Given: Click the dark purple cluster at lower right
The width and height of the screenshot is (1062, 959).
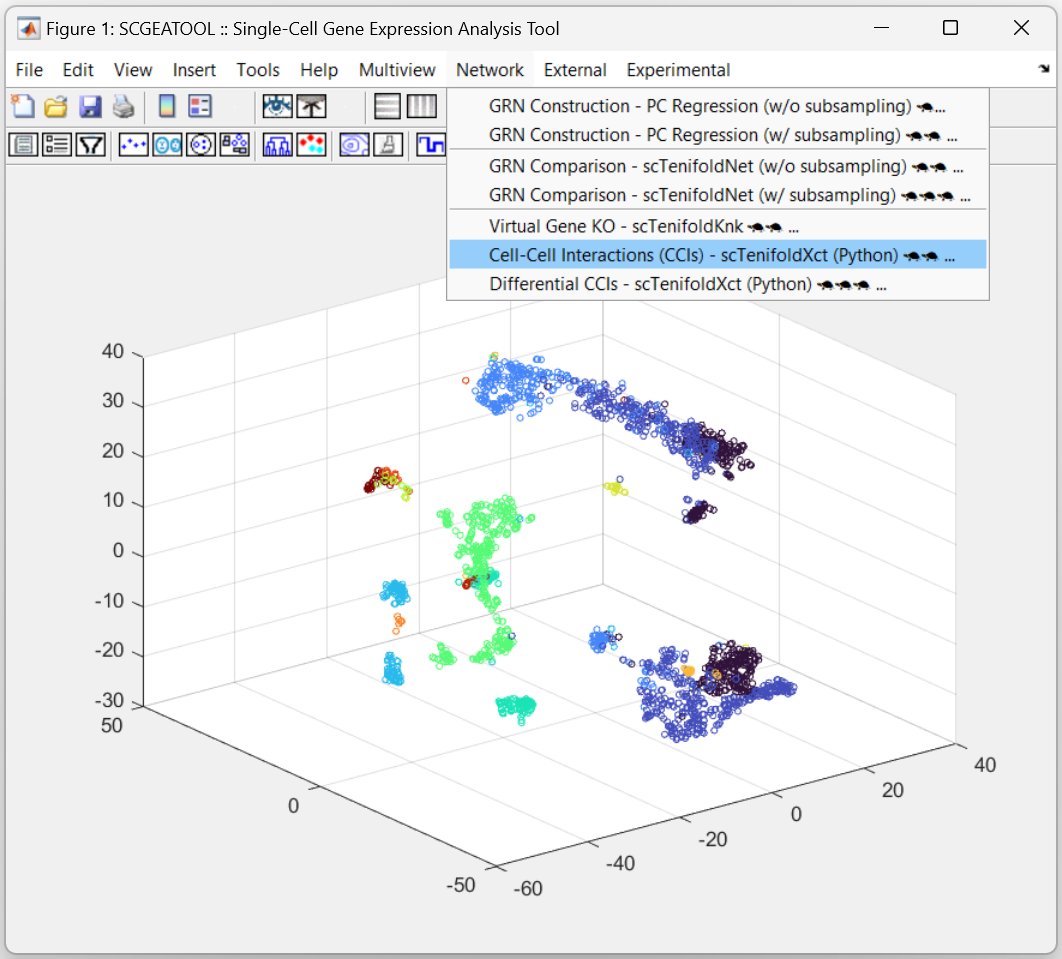Looking at the screenshot, I should click(733, 667).
